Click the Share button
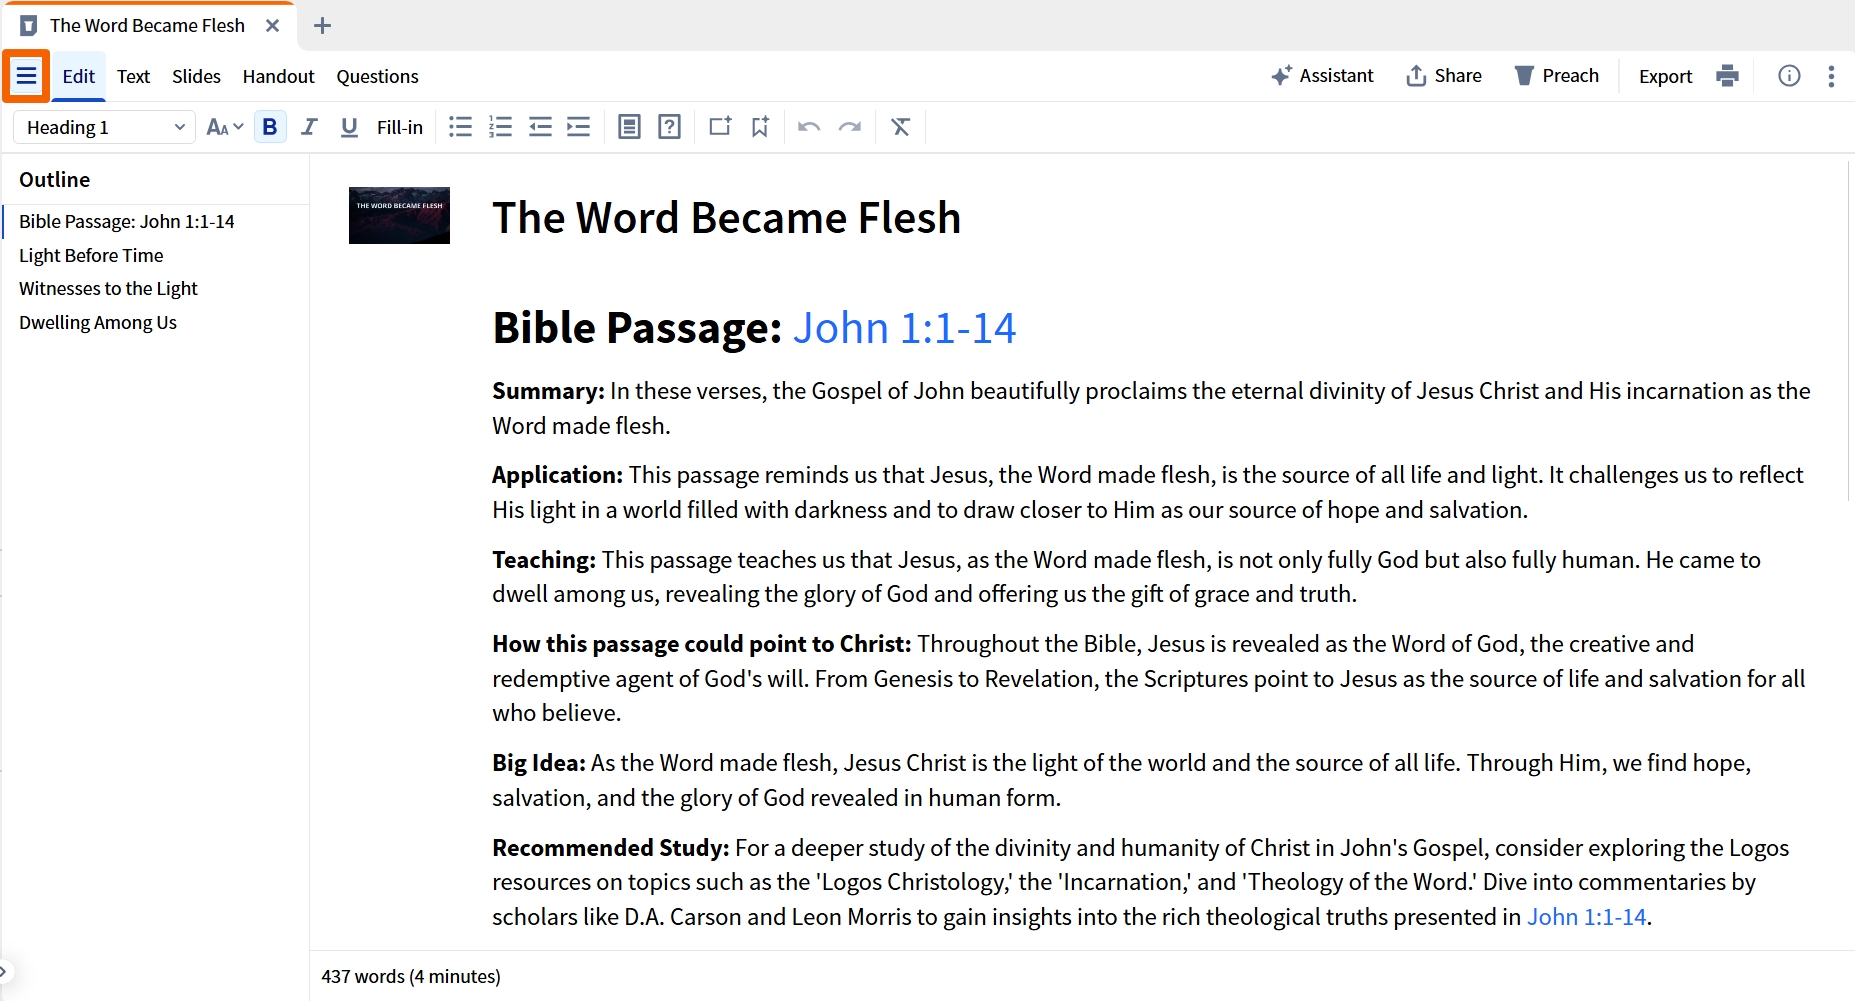 pos(1444,76)
